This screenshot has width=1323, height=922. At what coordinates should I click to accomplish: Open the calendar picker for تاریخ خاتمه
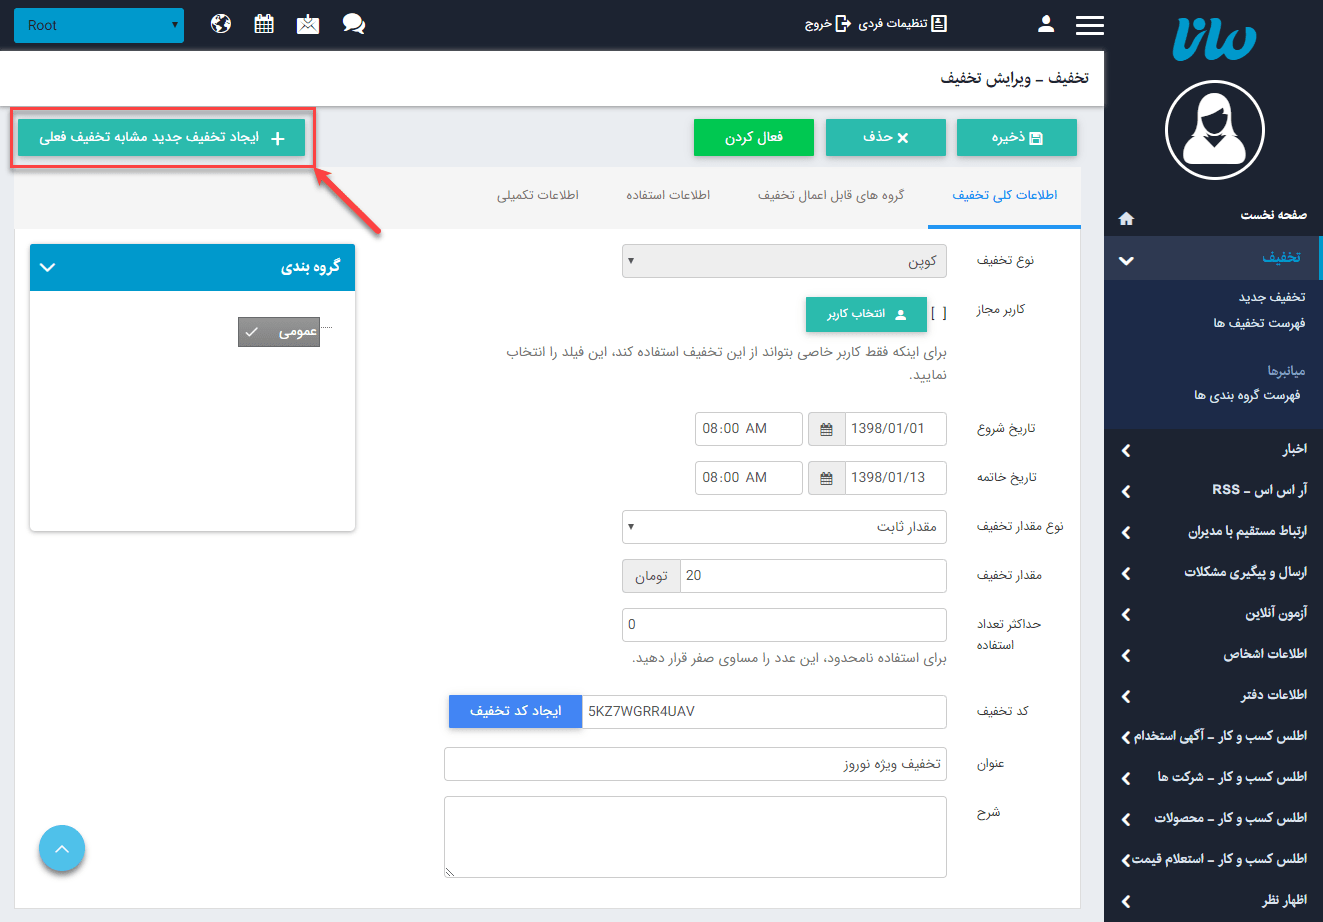click(826, 477)
